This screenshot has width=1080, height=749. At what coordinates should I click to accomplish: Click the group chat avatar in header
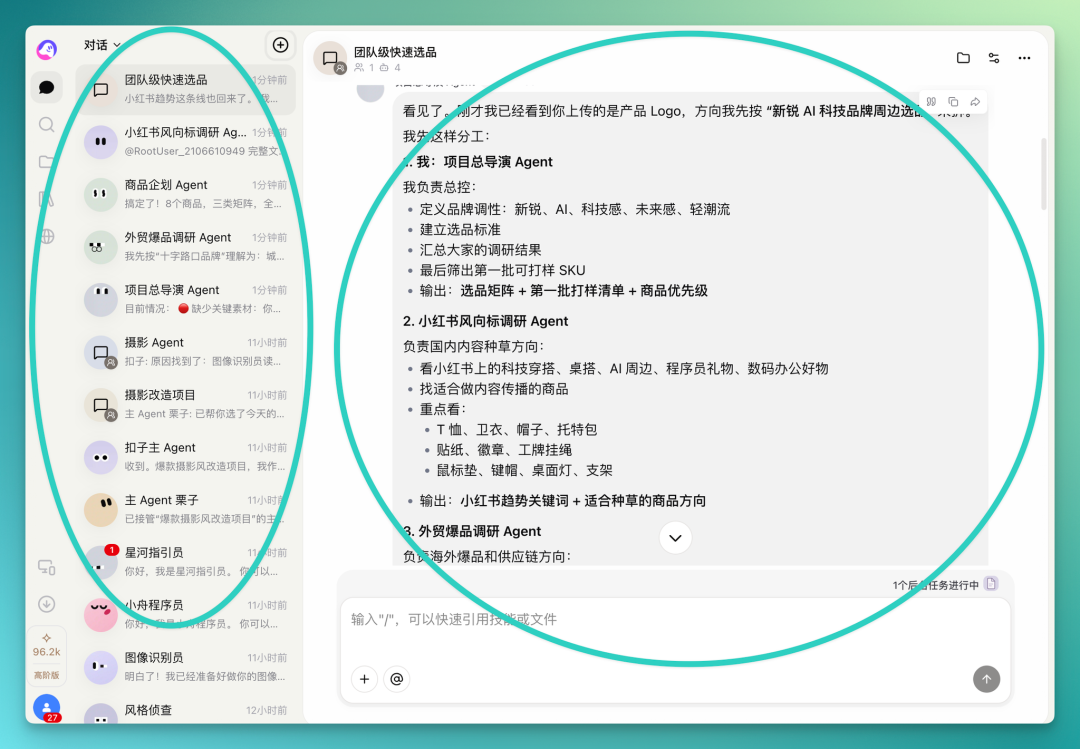coord(330,58)
